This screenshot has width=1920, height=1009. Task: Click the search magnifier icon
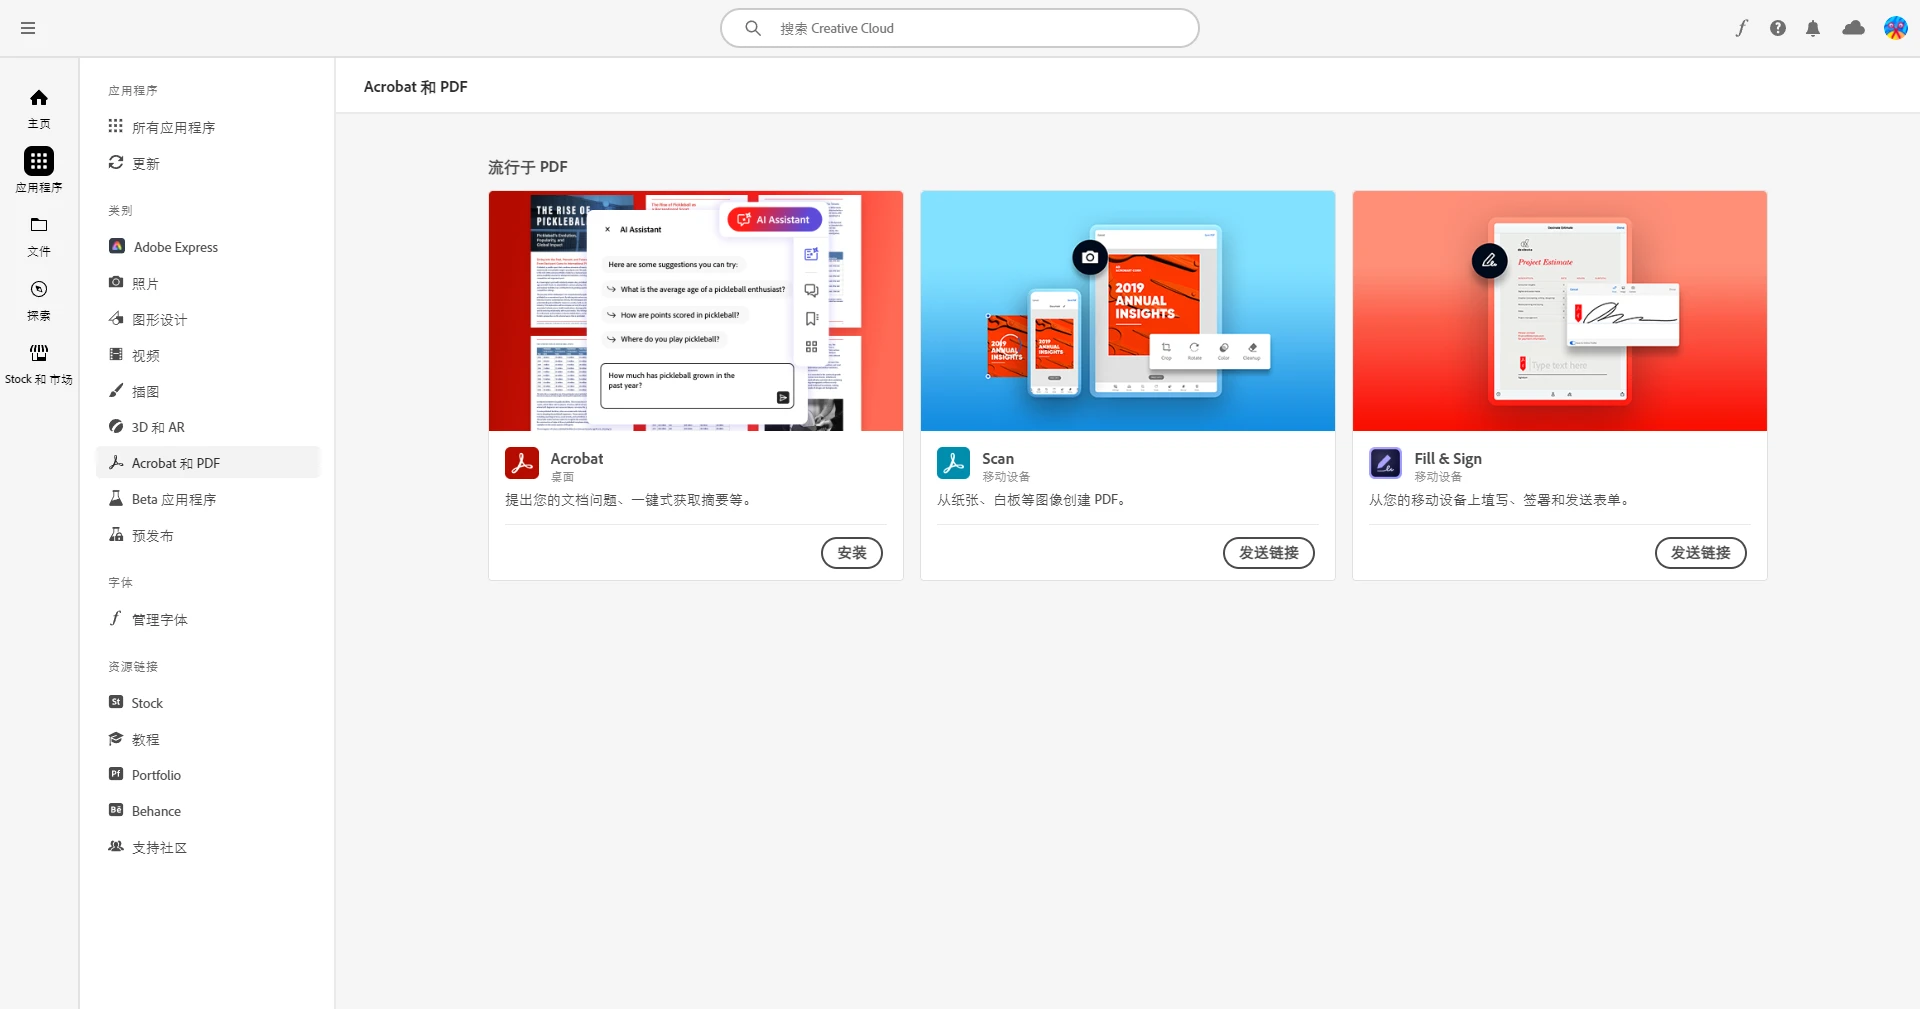753,28
